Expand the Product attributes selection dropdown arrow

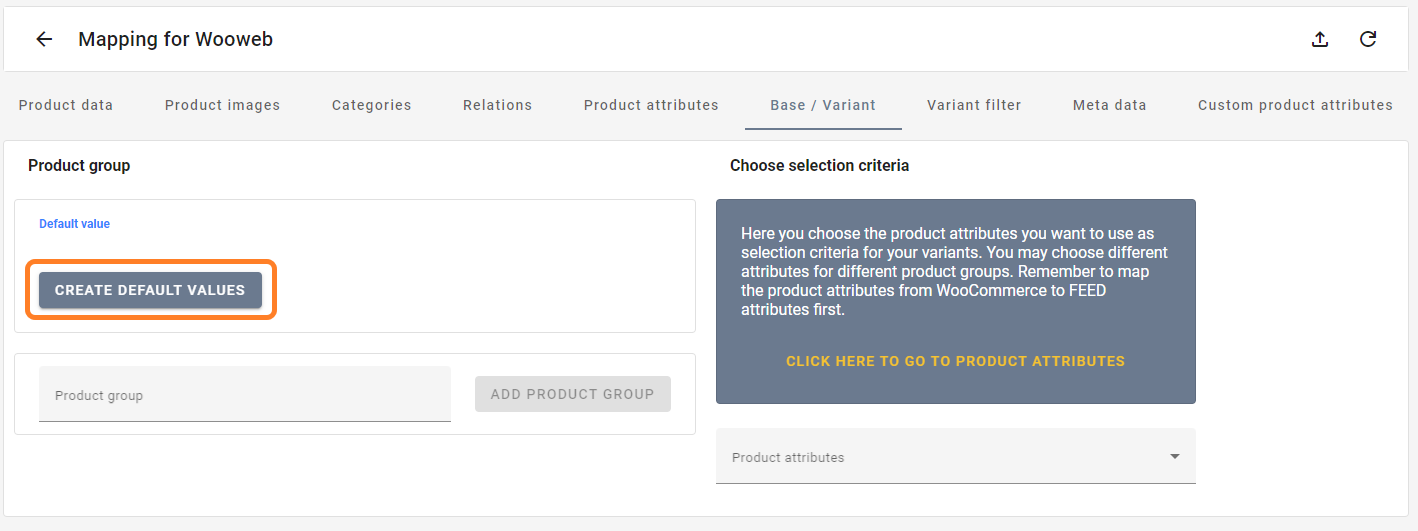coord(1174,457)
